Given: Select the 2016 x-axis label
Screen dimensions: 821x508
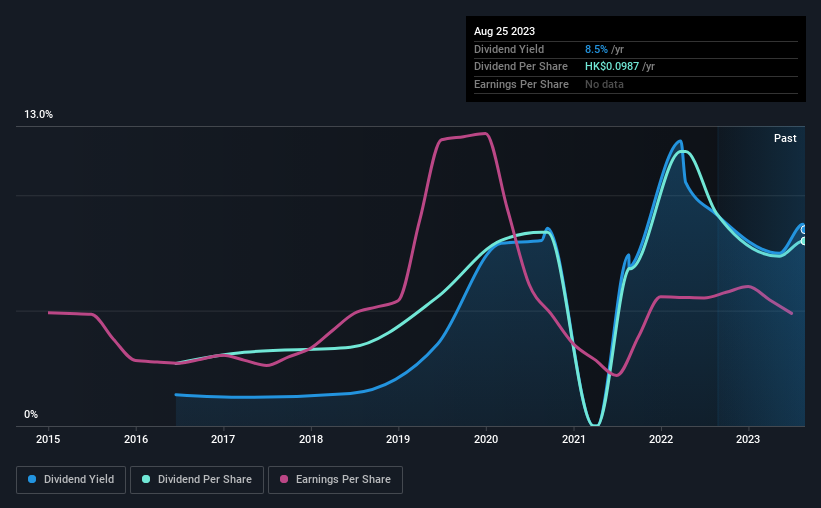Looking at the screenshot, I should pos(136,439).
